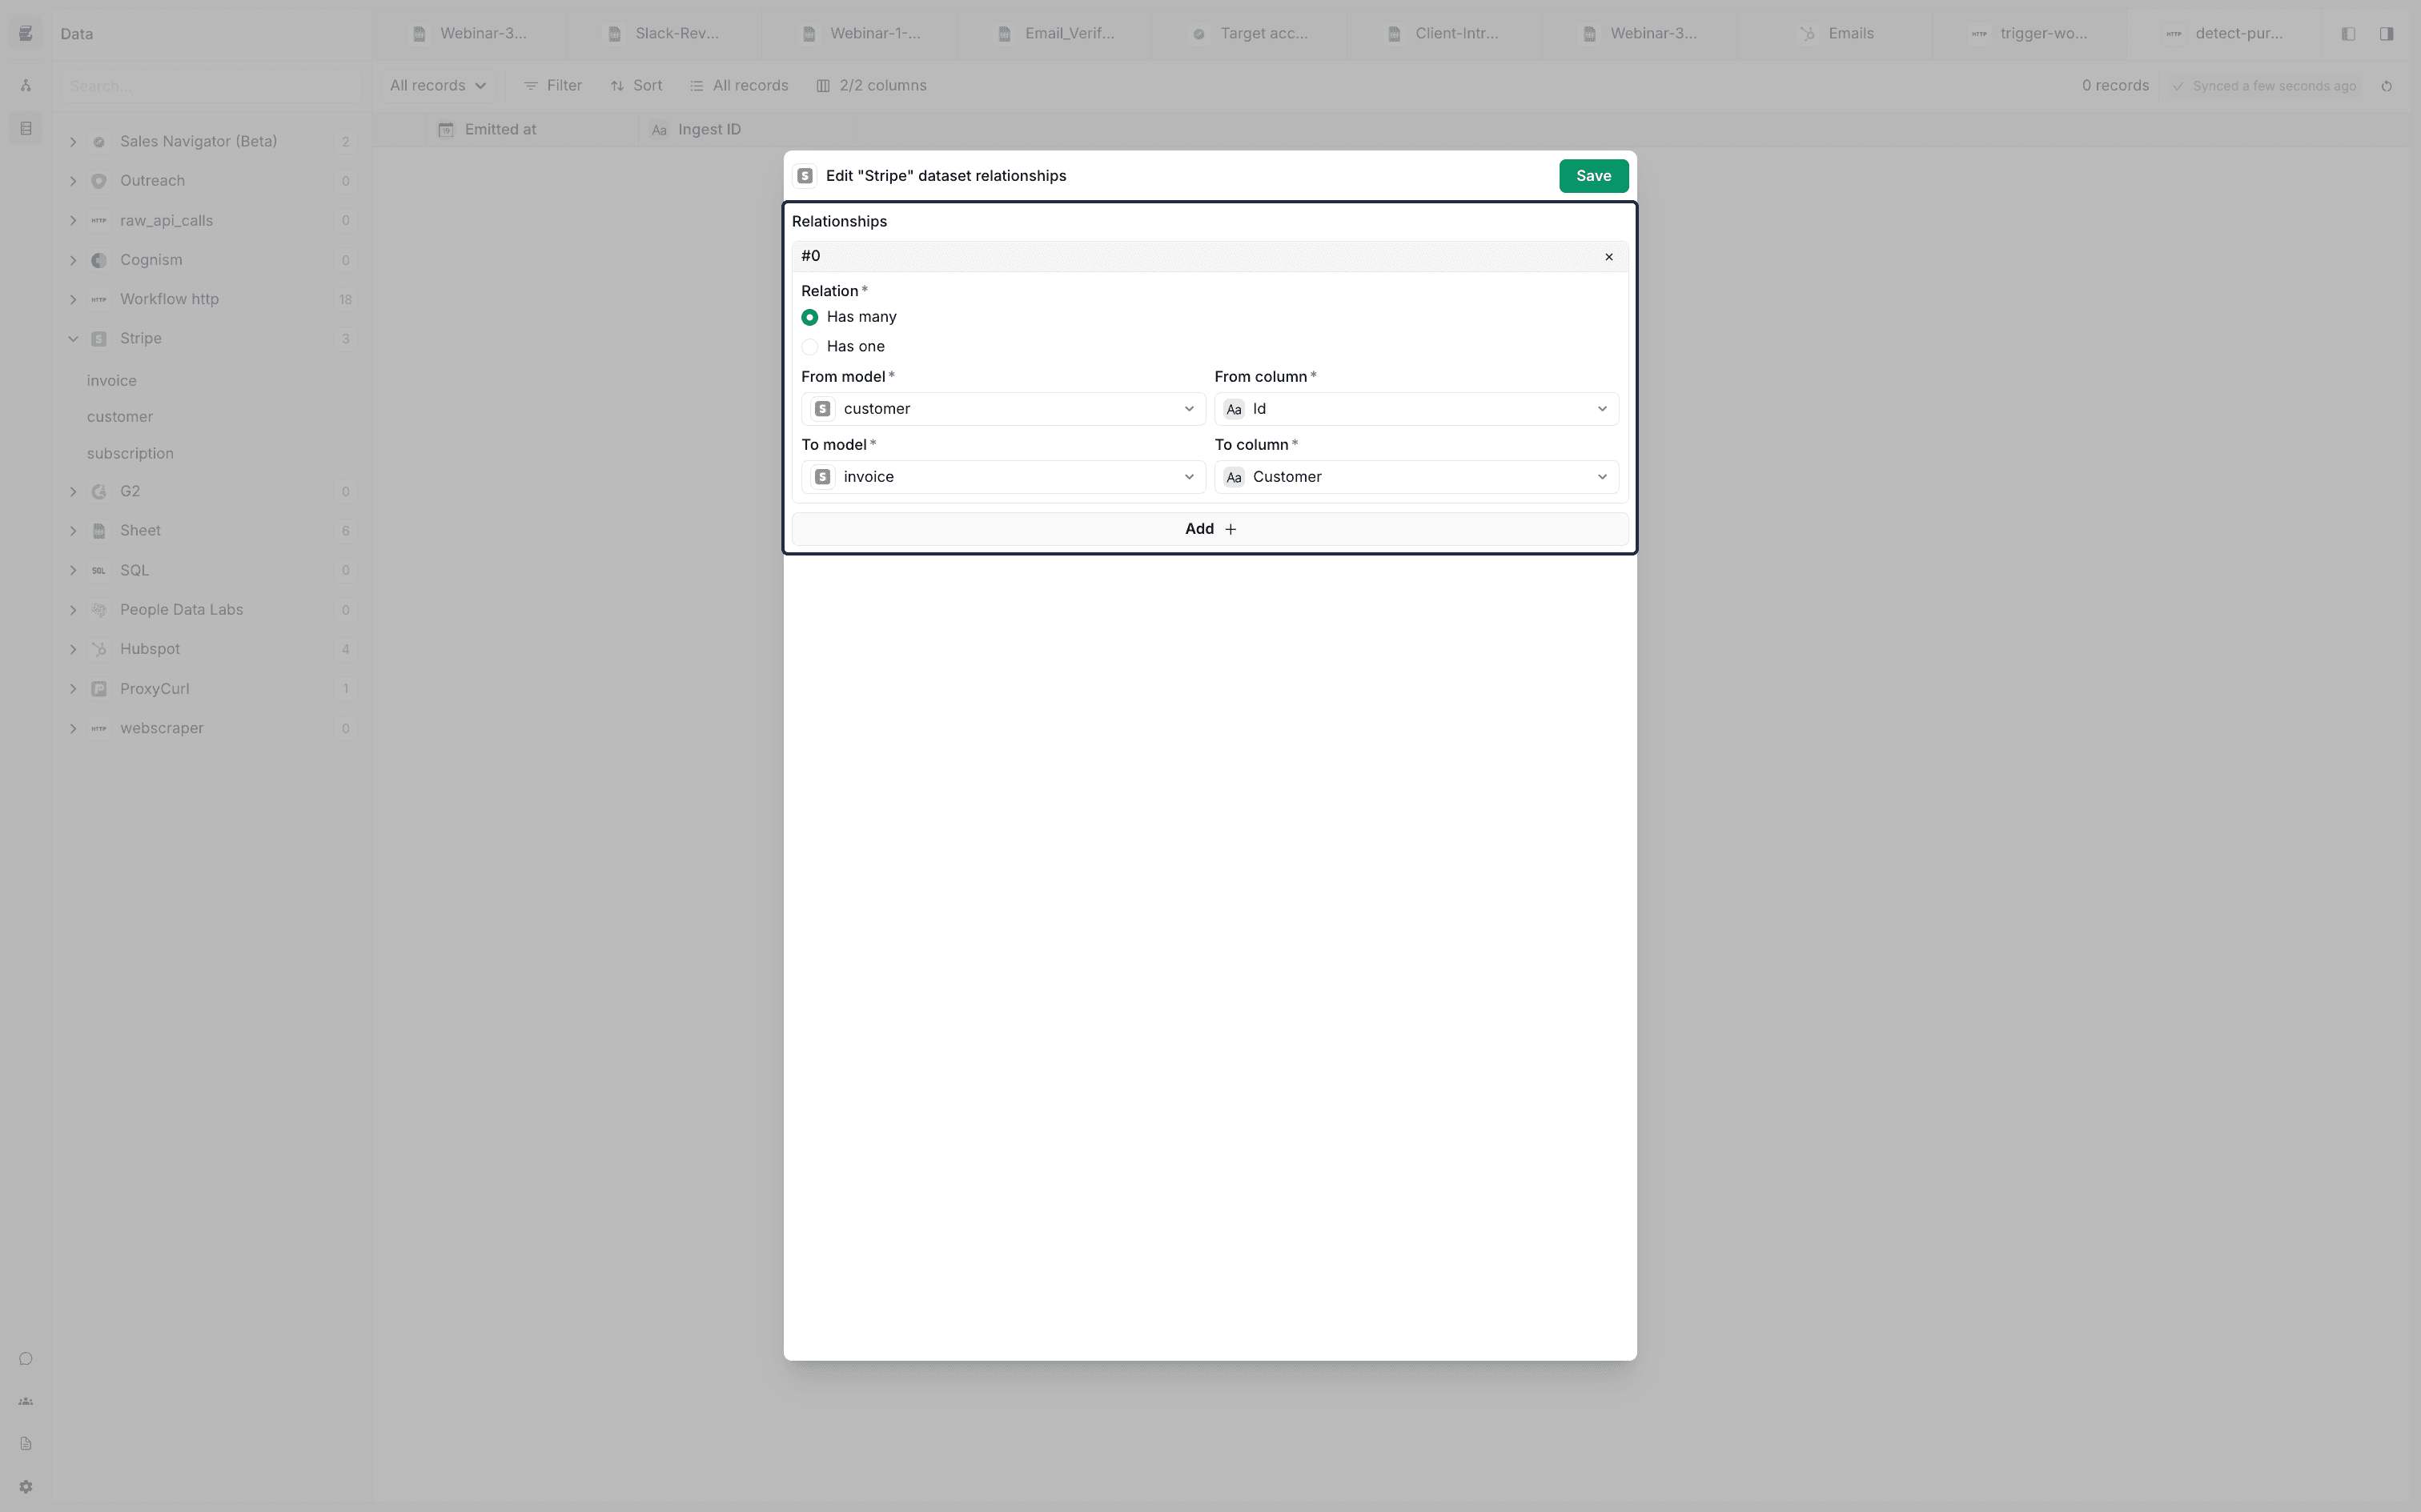Expand the Hubspot dataset
Image resolution: width=2421 pixels, height=1512 pixels.
pos(73,649)
